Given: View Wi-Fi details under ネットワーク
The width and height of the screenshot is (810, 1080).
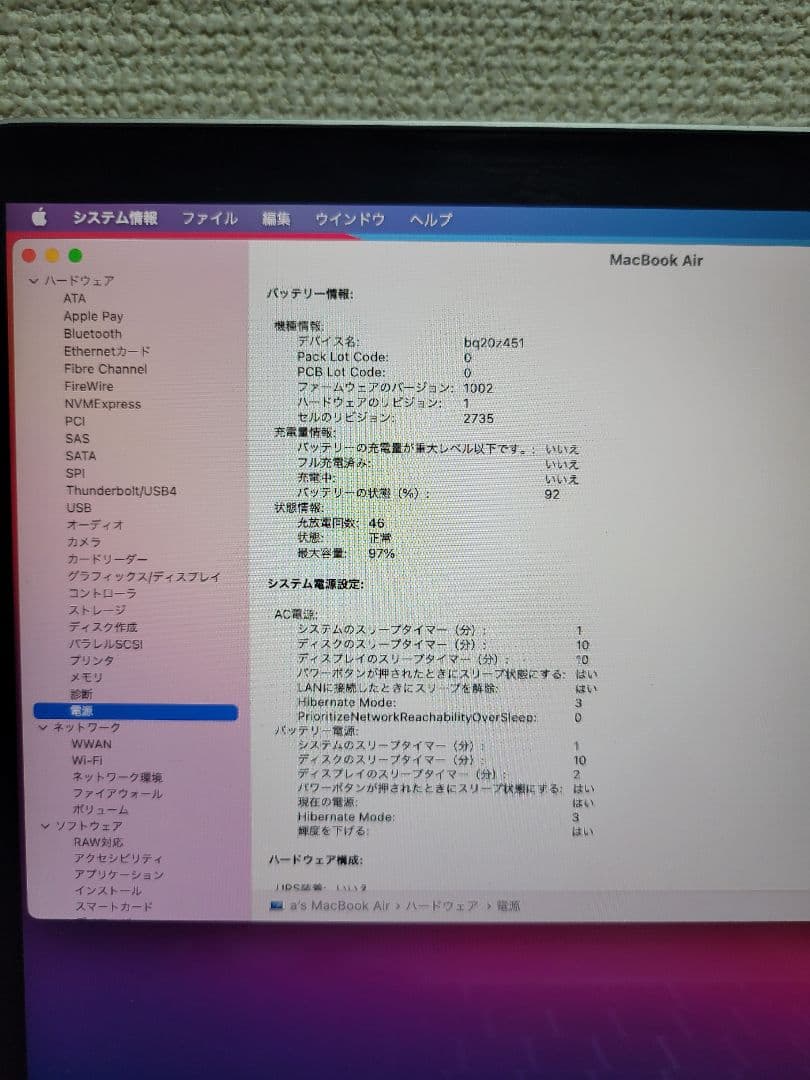Looking at the screenshot, I should [x=88, y=759].
